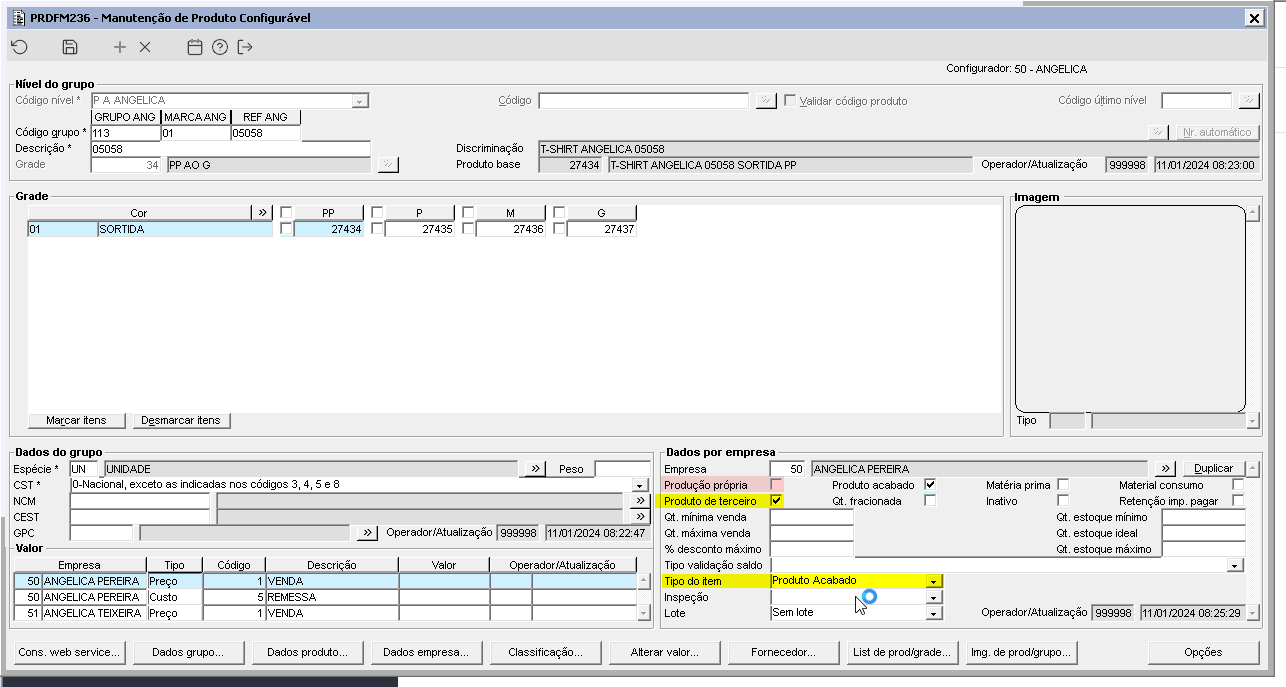Enable Material consumo checkbox
The width and height of the screenshot is (1286, 687).
tap(1238, 484)
